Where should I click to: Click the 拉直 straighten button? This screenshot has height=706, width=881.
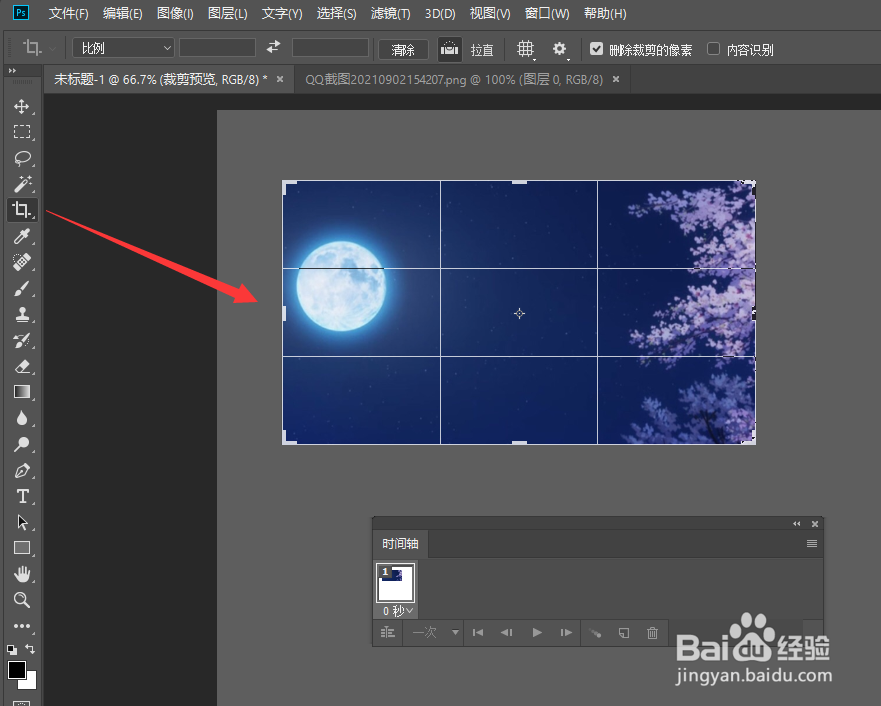click(x=482, y=50)
